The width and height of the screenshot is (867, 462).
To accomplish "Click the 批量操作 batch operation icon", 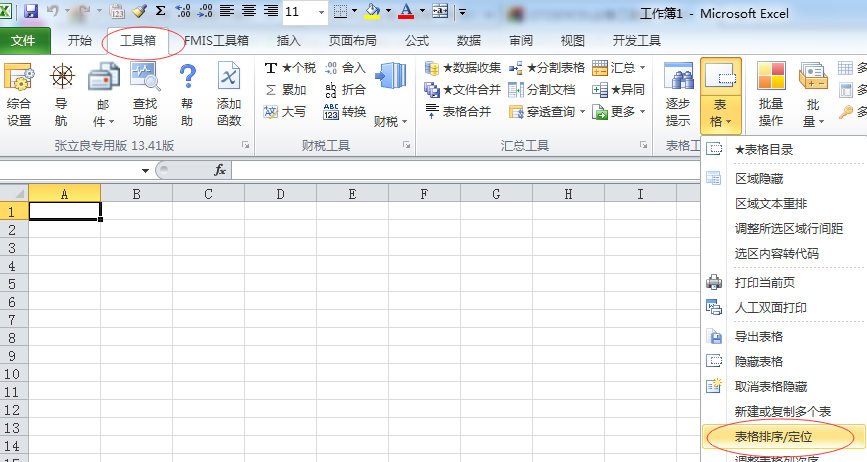I will point(770,95).
